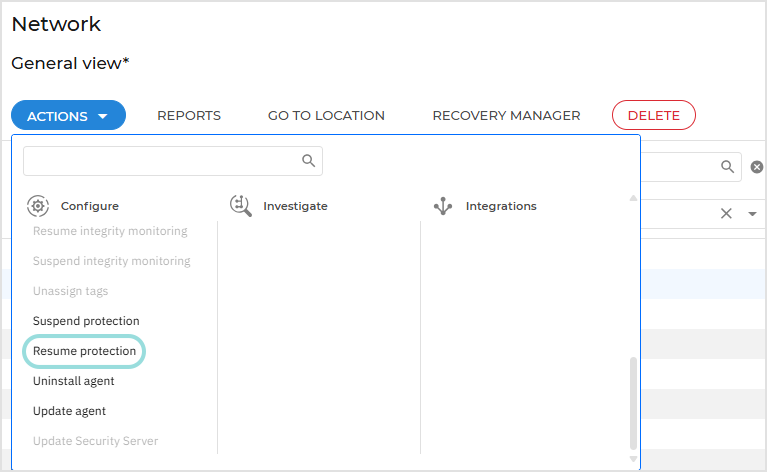Click the magnifier icon in the actions search box

tap(309, 161)
